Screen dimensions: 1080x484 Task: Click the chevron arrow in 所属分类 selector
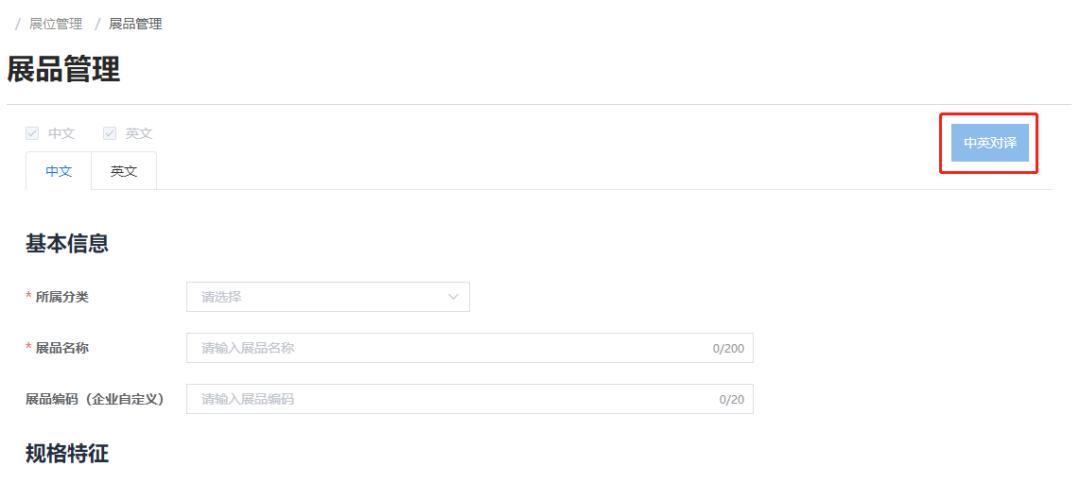(x=453, y=297)
